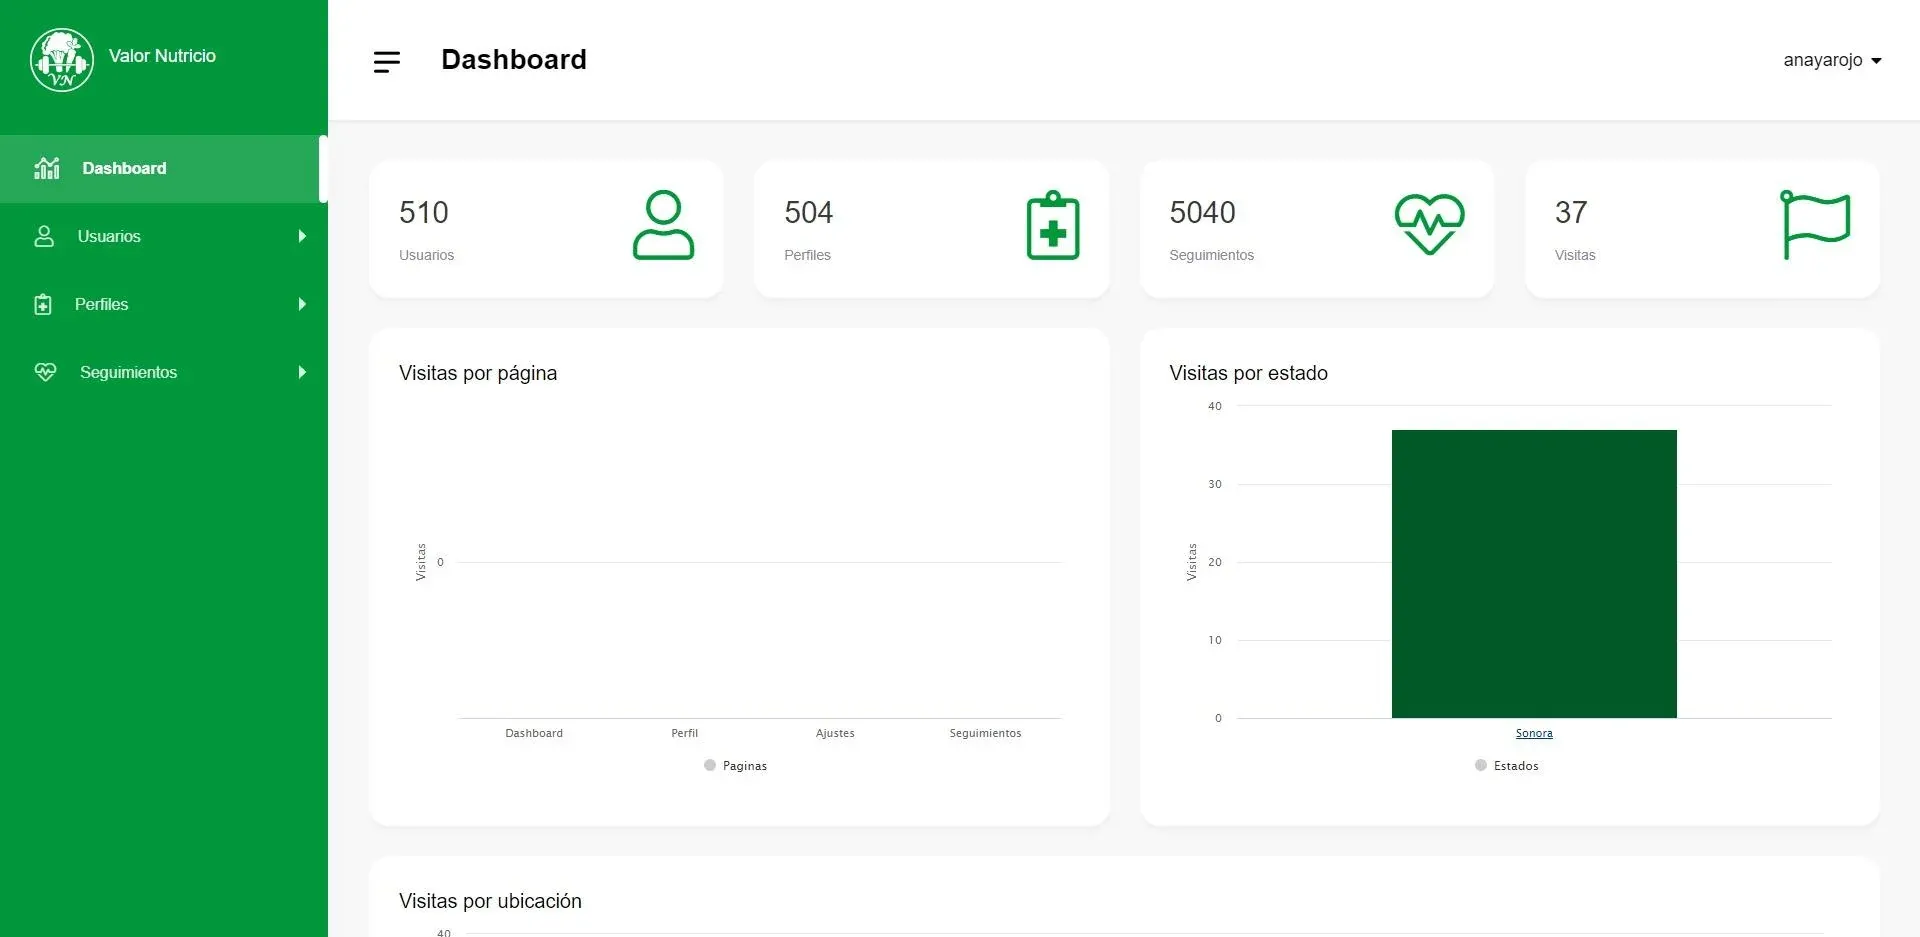This screenshot has width=1920, height=937.
Task: Click the Dashboard page heading
Action: tap(514, 60)
